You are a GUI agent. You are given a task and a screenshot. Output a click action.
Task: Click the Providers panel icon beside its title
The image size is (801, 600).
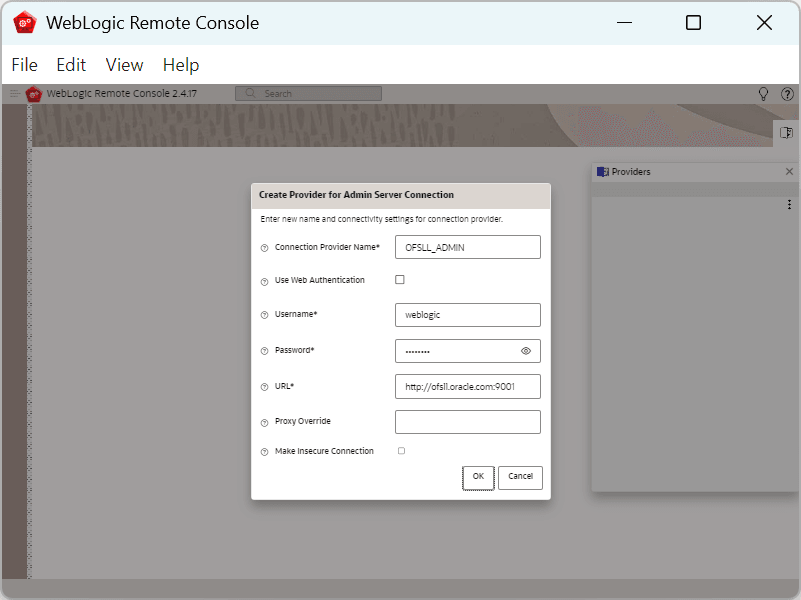(603, 172)
